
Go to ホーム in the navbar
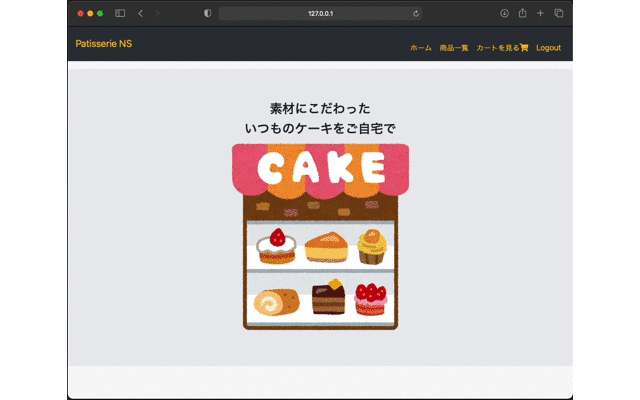(x=421, y=48)
